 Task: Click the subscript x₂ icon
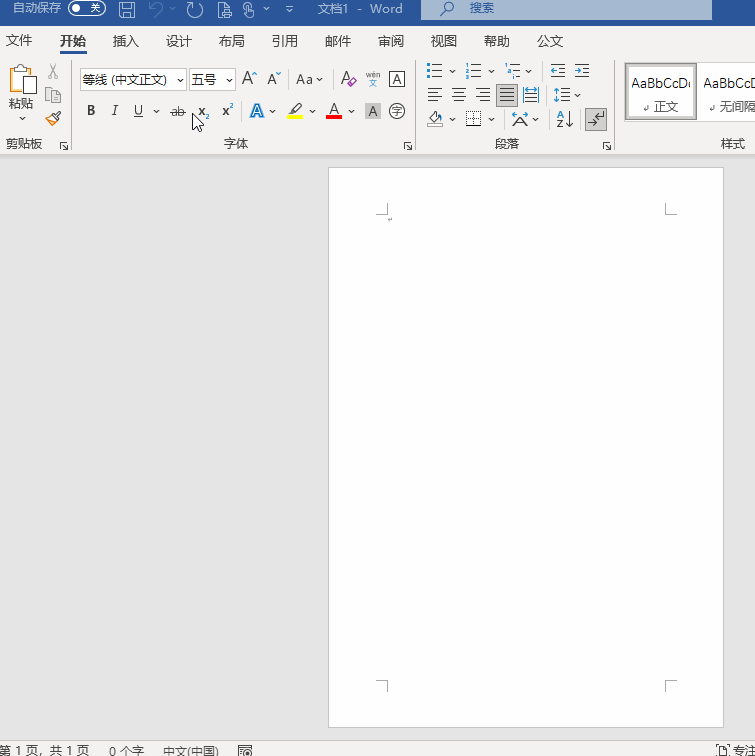[x=203, y=112]
